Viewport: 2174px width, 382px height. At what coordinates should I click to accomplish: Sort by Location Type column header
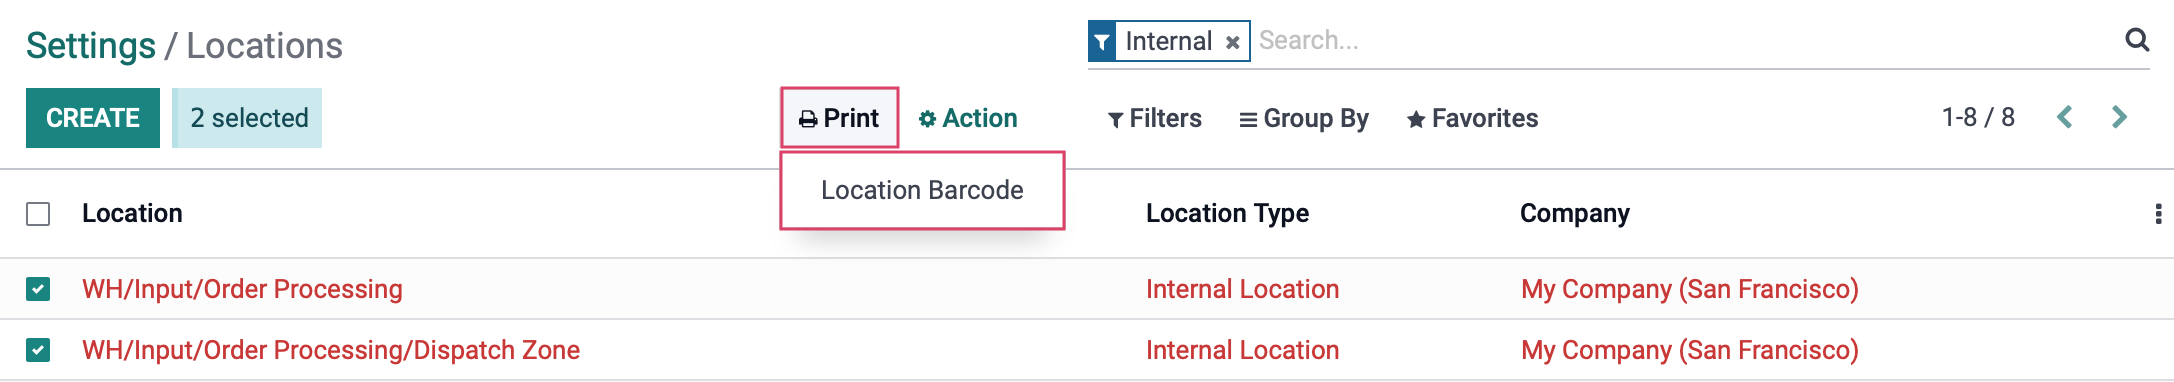(1227, 213)
